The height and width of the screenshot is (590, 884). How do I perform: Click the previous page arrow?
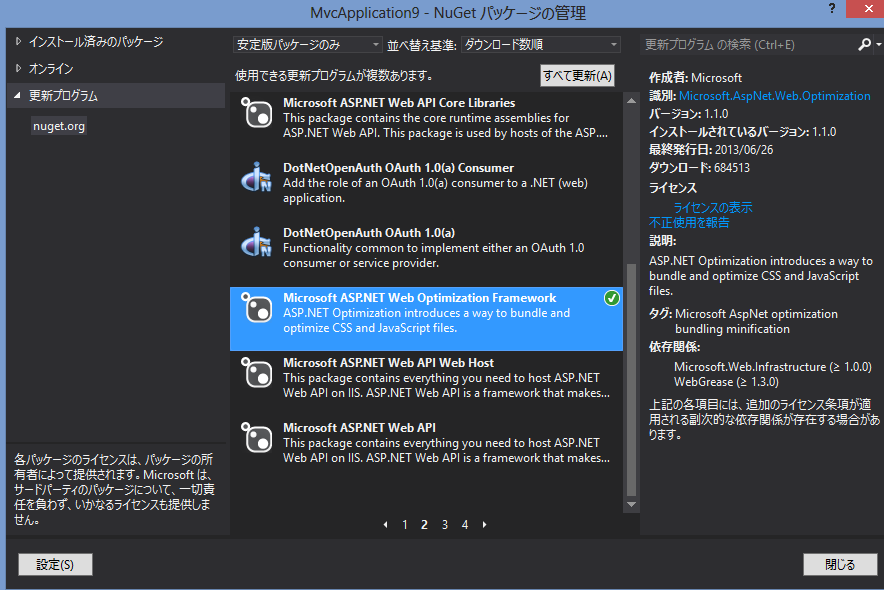coord(386,525)
